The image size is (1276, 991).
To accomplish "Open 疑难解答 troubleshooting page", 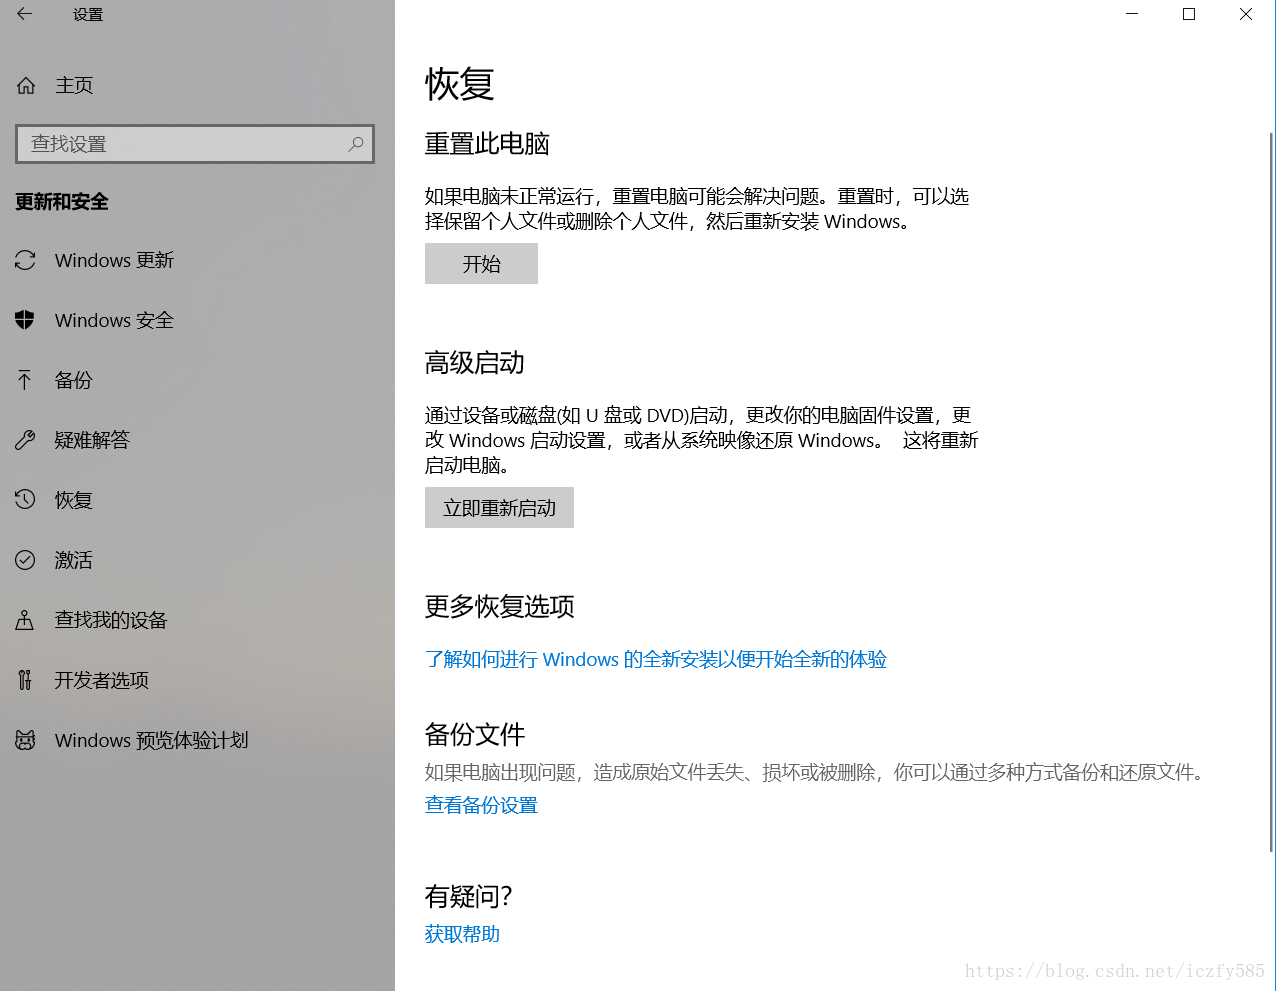I will pyautogui.click(x=92, y=440).
